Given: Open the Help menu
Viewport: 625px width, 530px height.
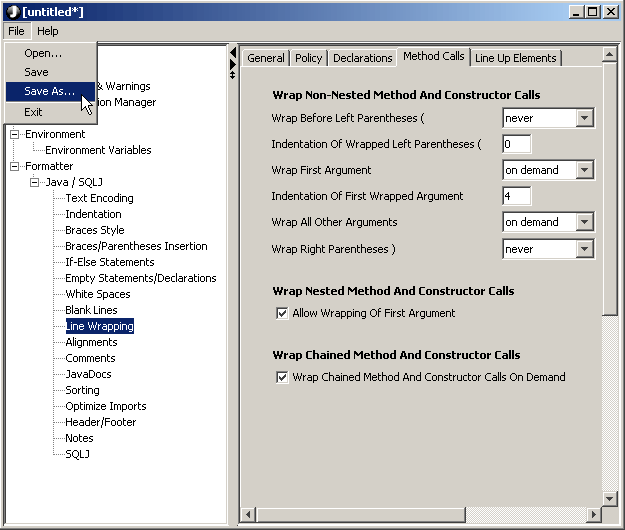Looking at the screenshot, I should coord(48,31).
